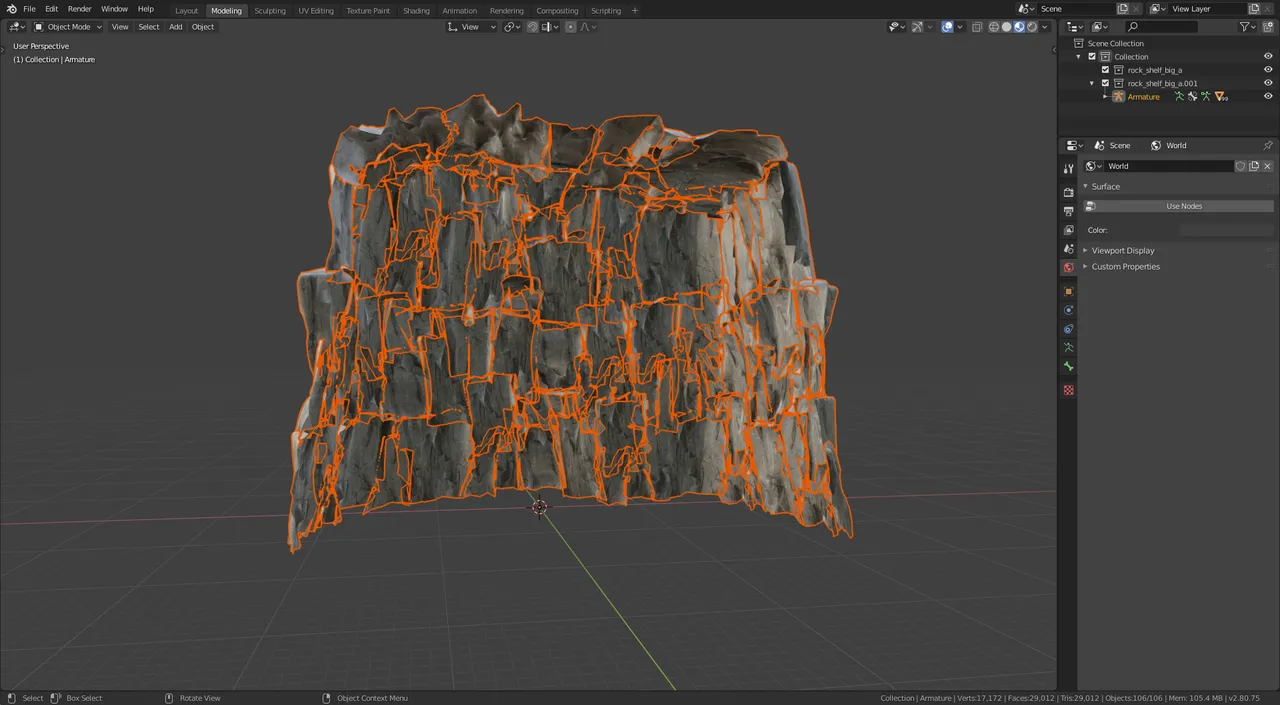The image size is (1280, 705).
Task: Open the Output properties tab
Action: click(1068, 211)
